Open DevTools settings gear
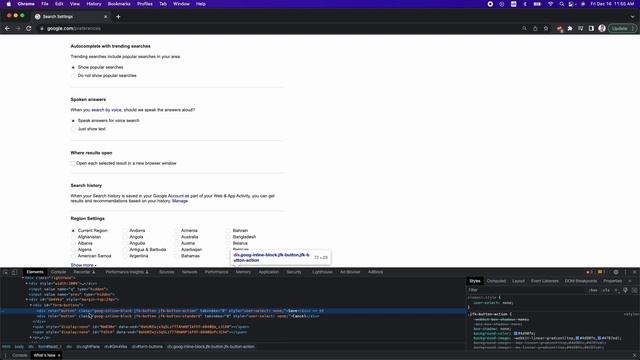Image resolution: width=640 pixels, height=360 pixels. coord(616,272)
